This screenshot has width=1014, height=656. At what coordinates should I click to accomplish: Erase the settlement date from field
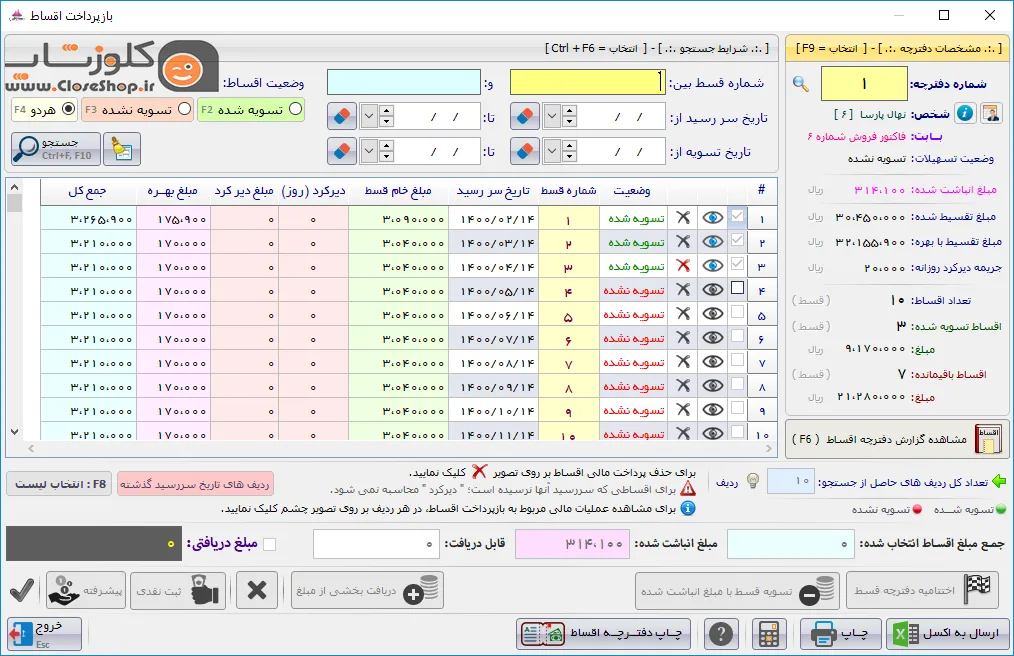(525, 151)
